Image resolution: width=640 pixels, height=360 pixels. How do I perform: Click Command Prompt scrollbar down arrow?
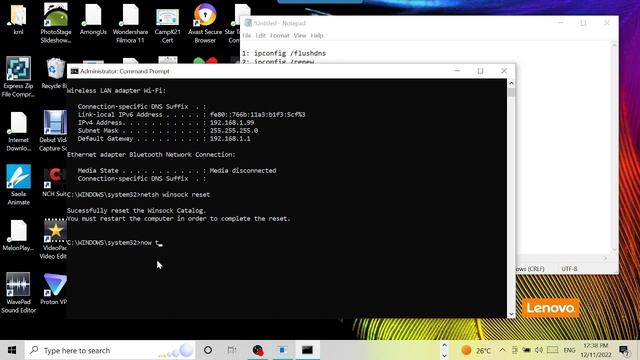click(511, 314)
